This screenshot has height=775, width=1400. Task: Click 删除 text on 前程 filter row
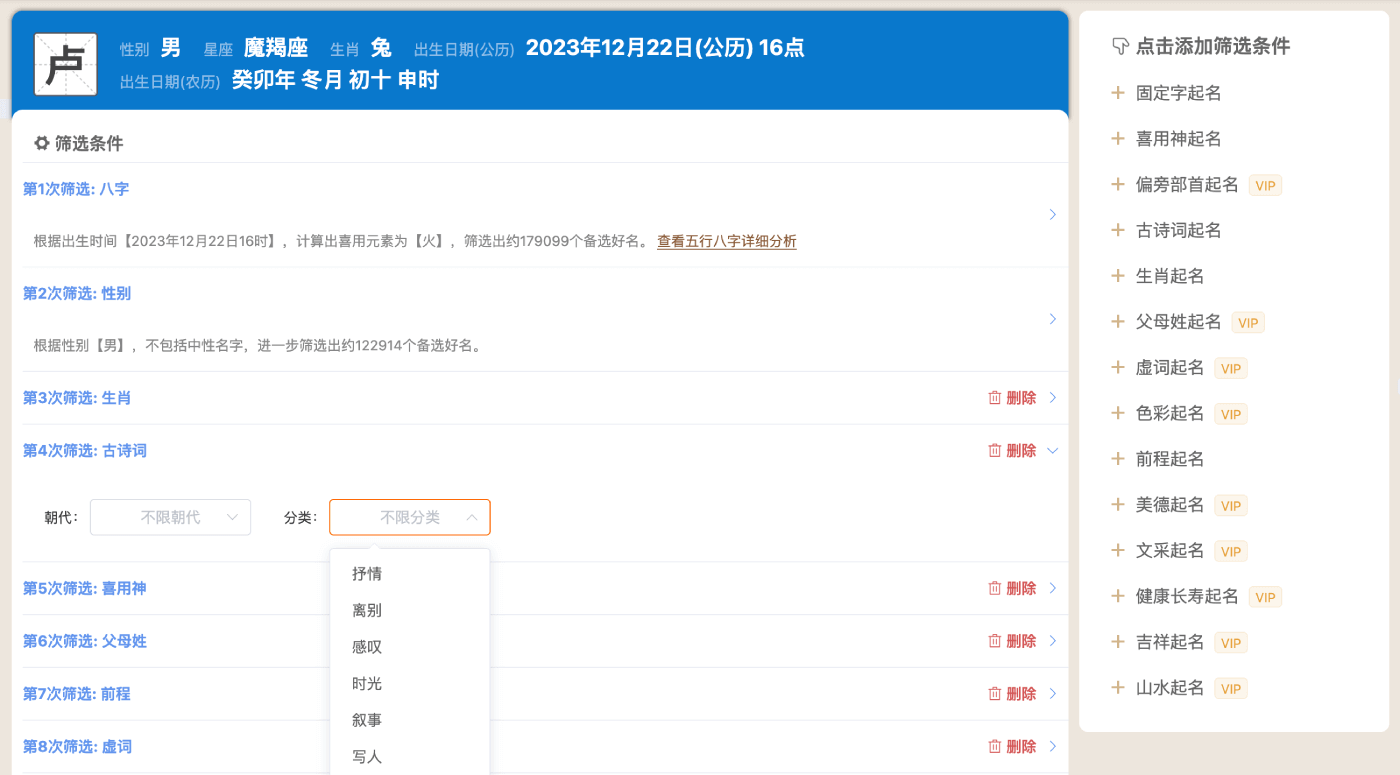tap(1021, 694)
